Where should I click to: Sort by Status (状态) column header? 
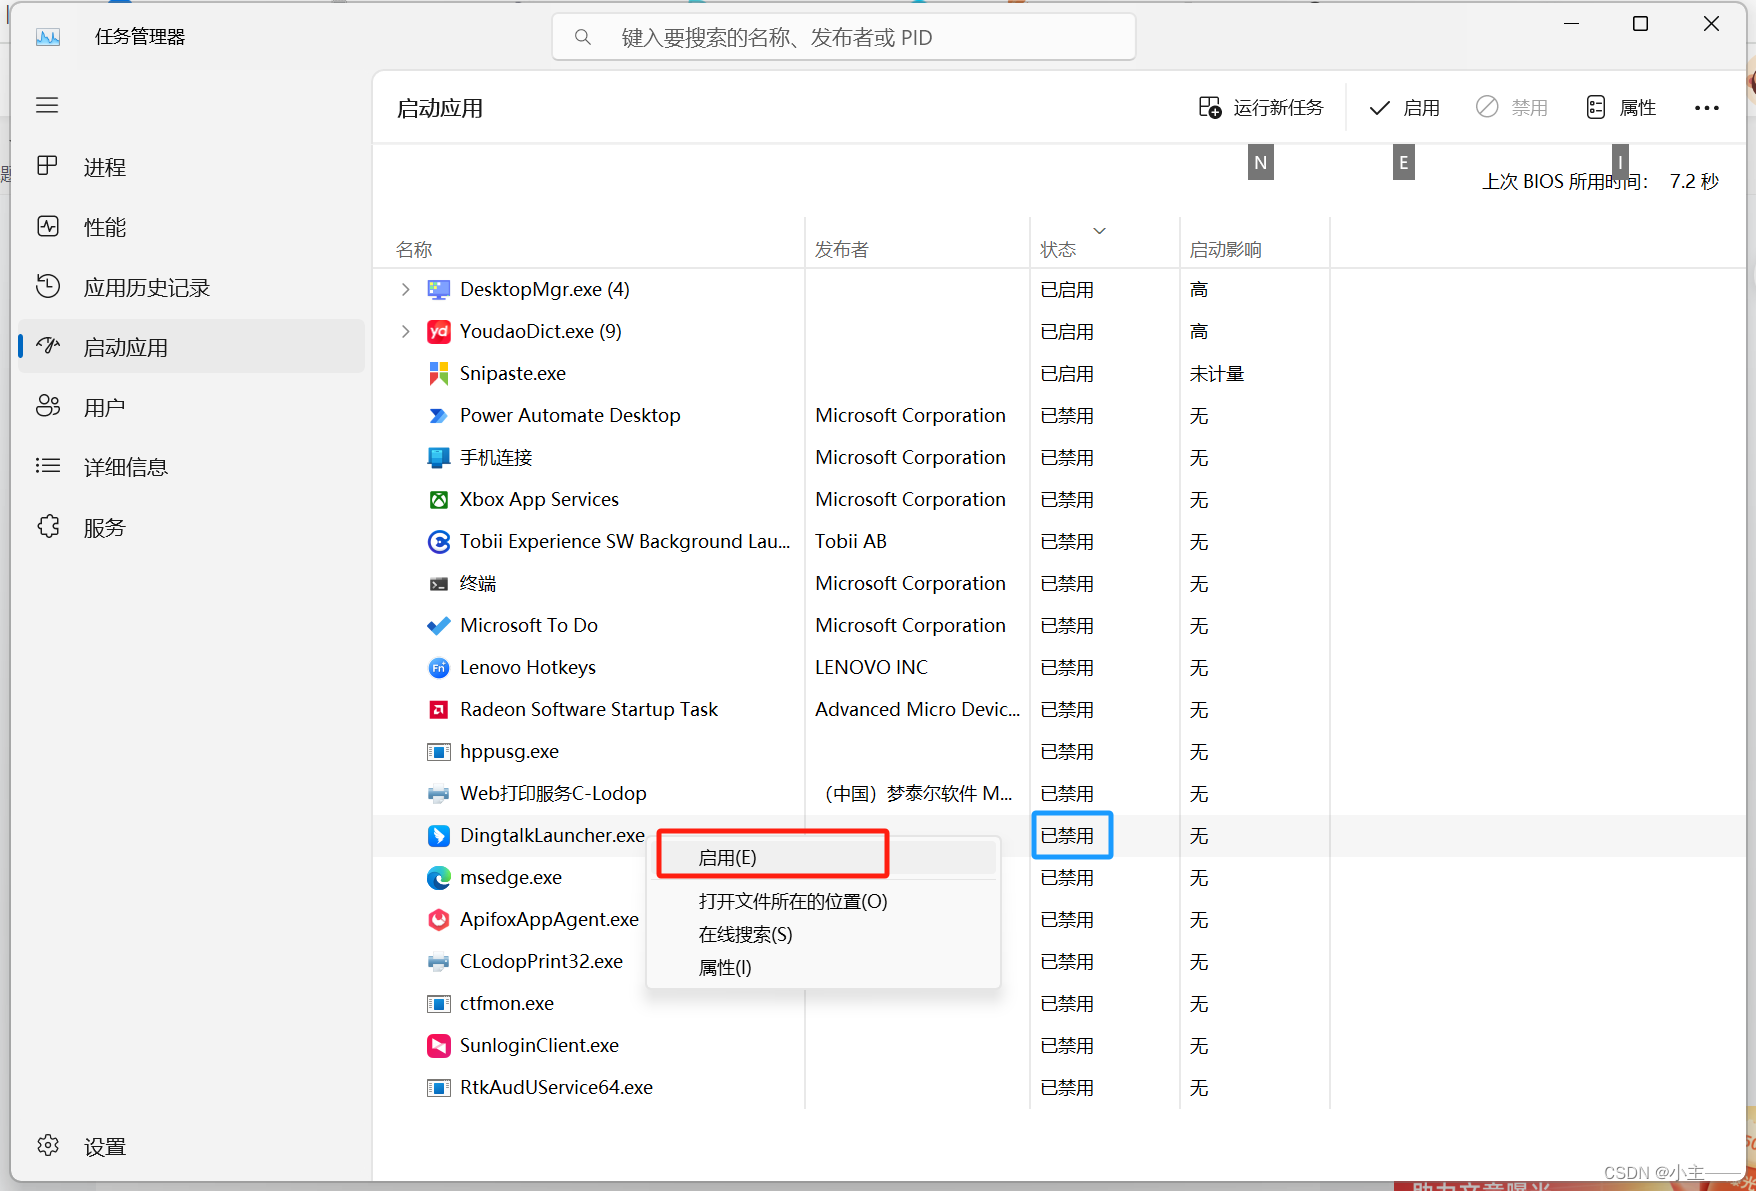point(1058,249)
